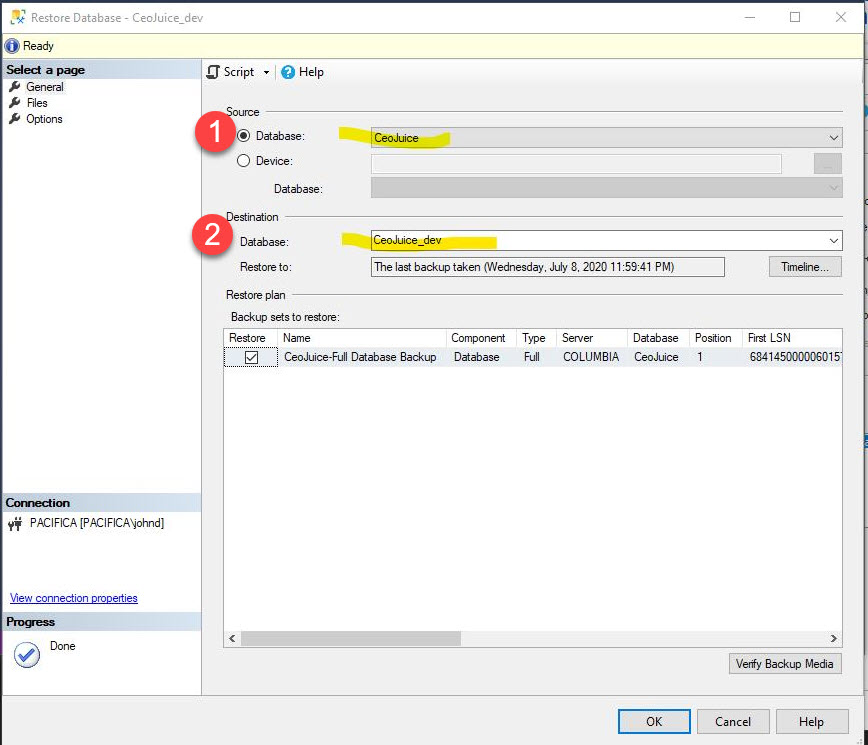The image size is (868, 745).
Task: Click the Name column header
Action: pos(361,338)
